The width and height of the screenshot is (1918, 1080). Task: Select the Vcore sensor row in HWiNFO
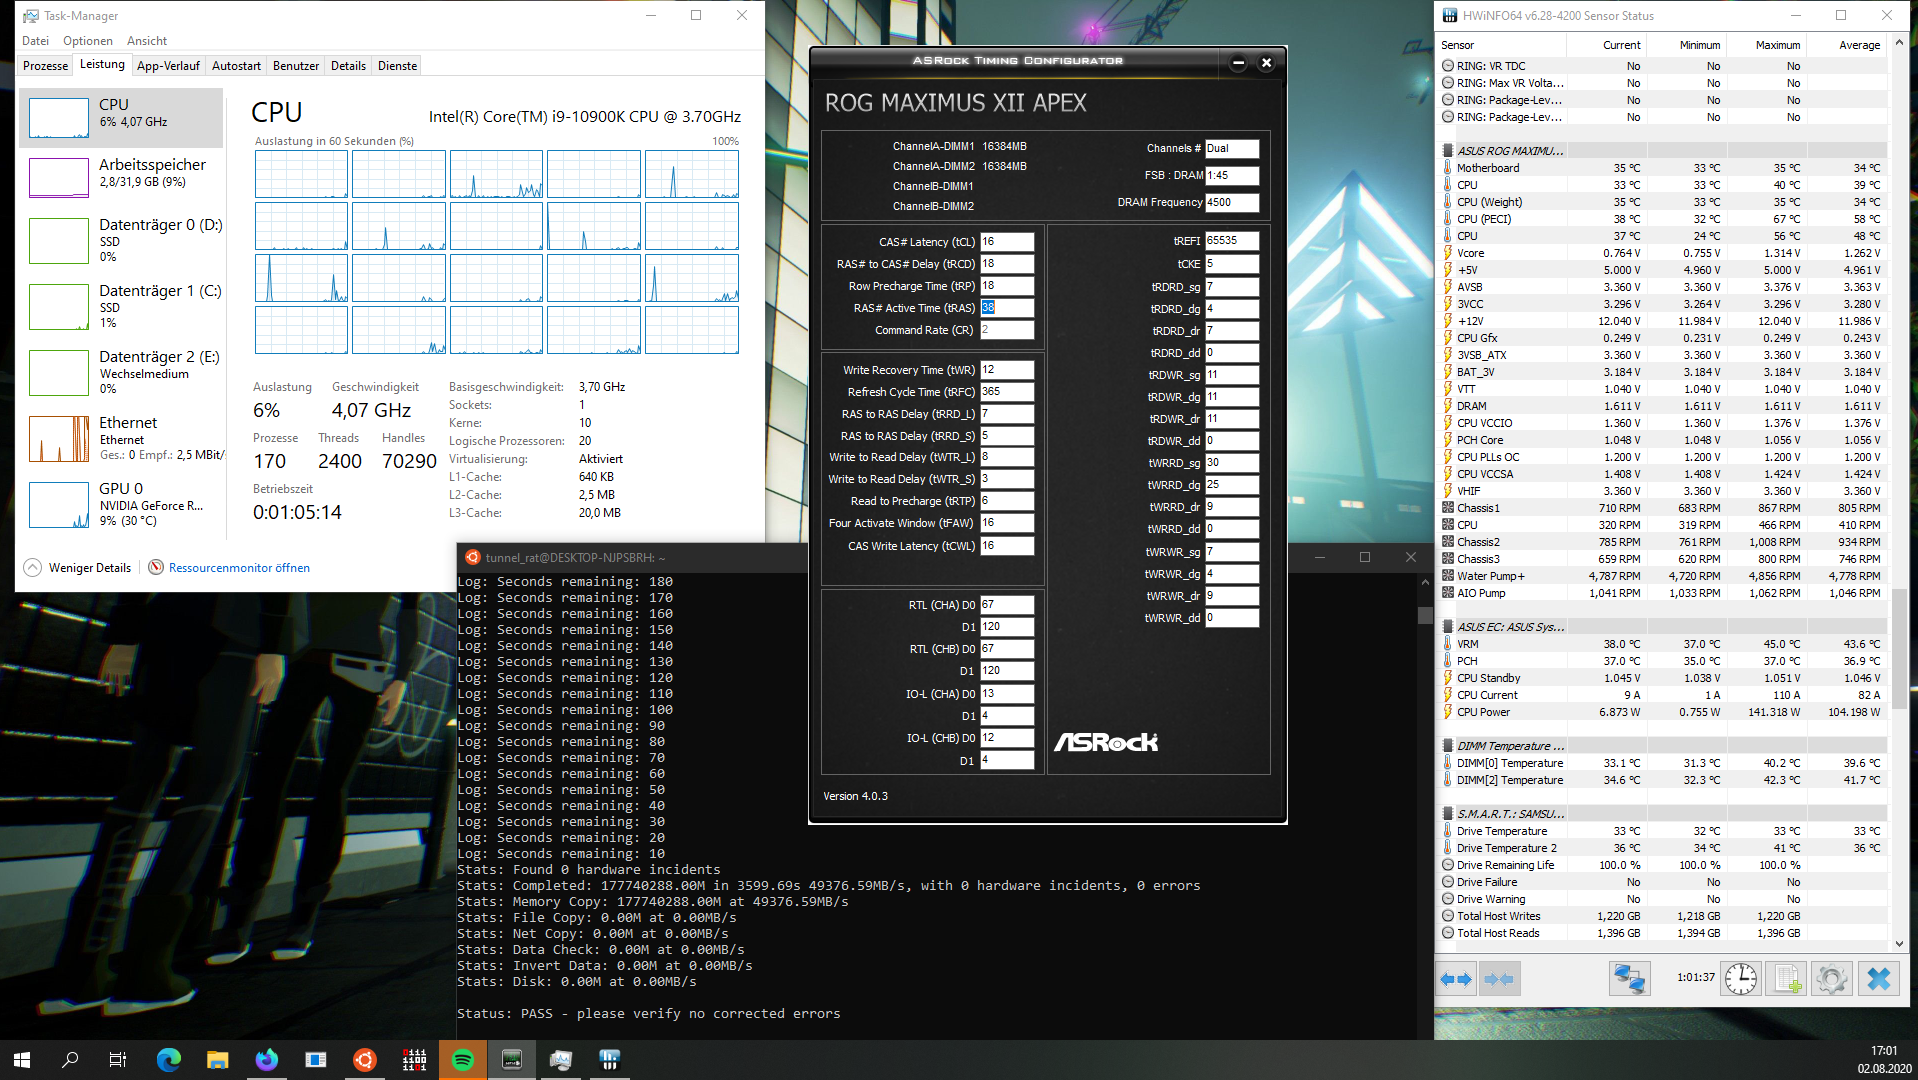coord(1662,254)
